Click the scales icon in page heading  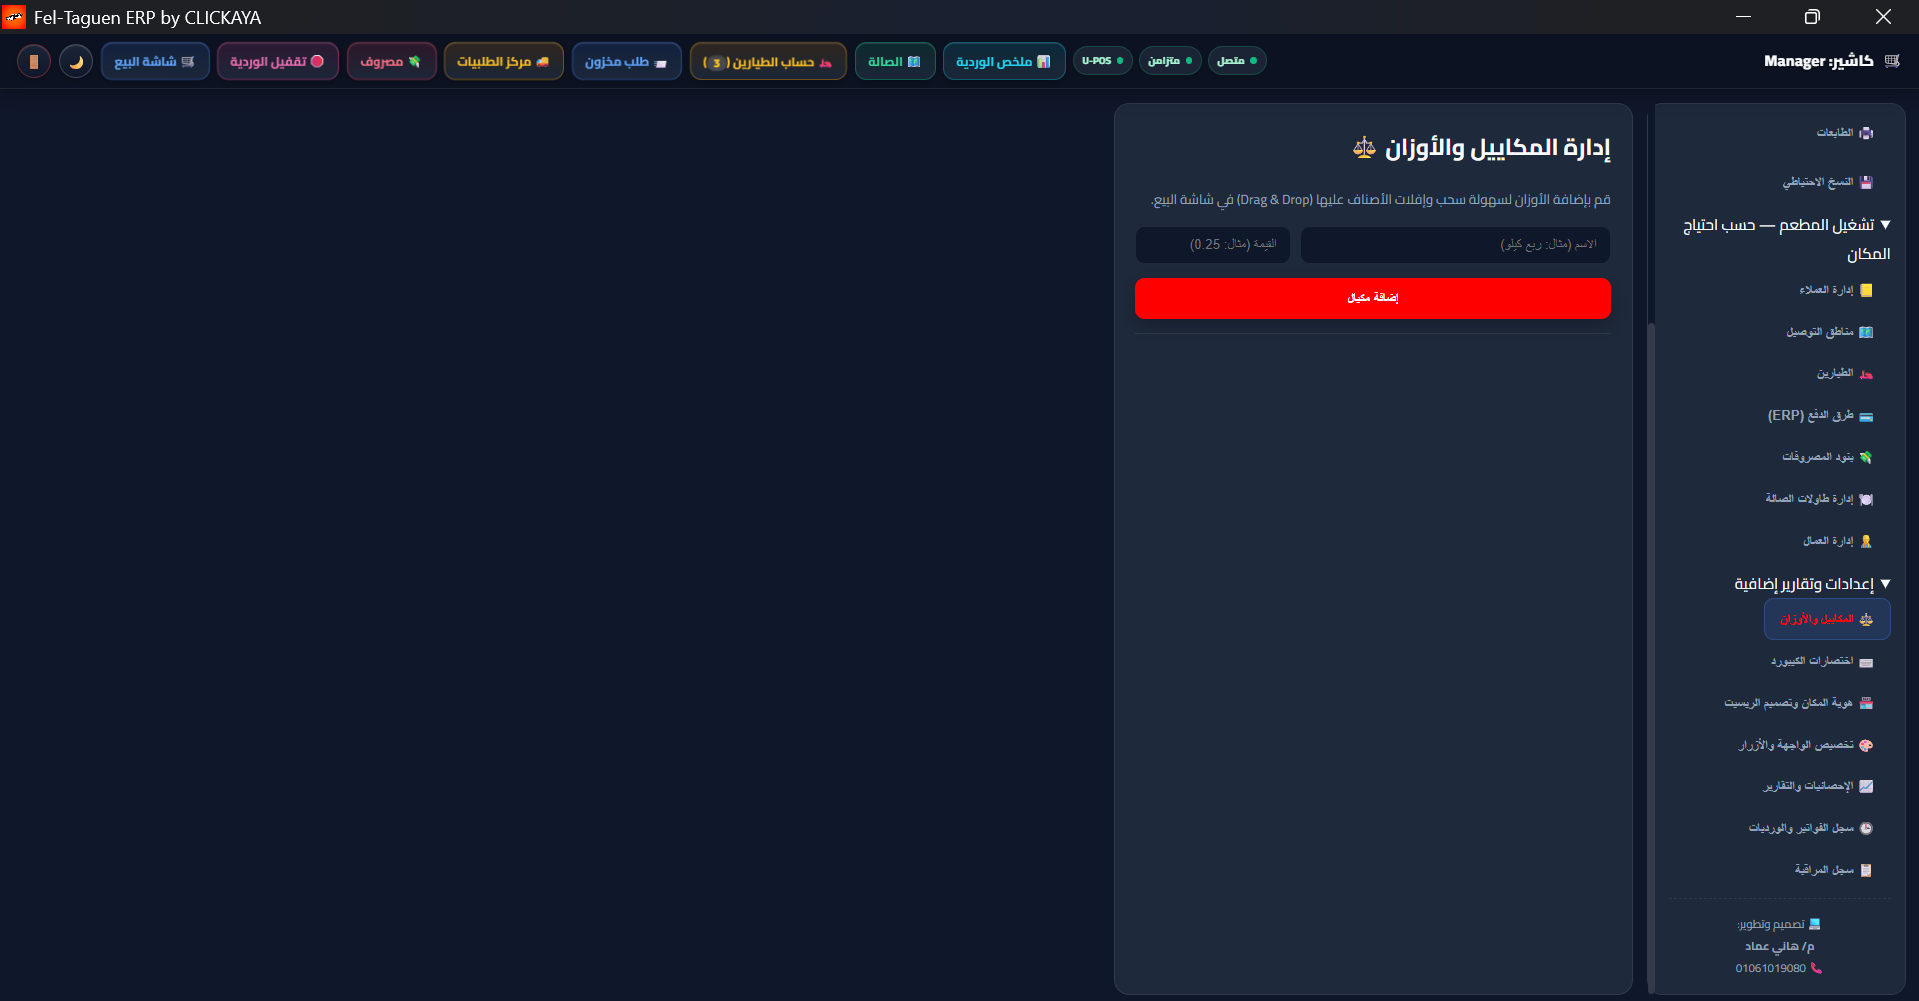[x=1364, y=148]
